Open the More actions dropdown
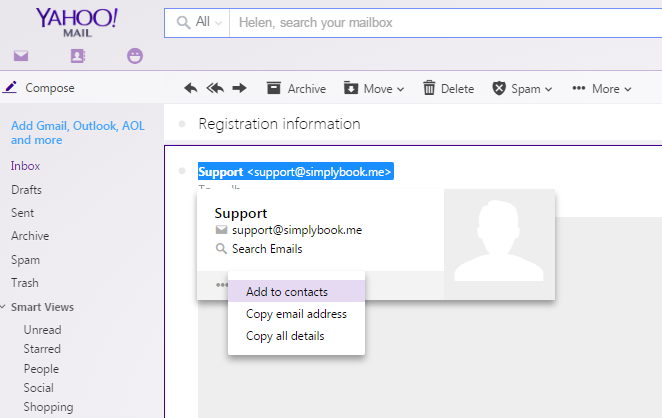 [x=601, y=88]
